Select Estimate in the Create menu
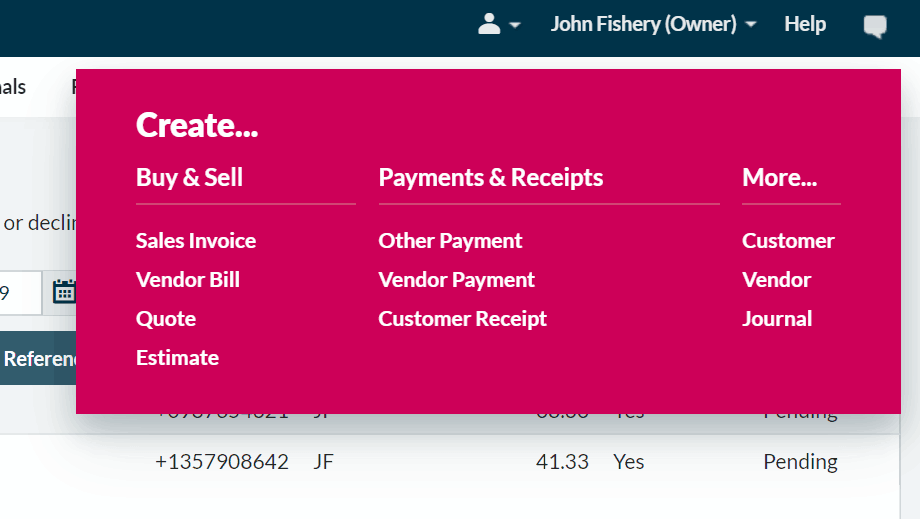This screenshot has height=519, width=920. pyautogui.click(x=177, y=358)
